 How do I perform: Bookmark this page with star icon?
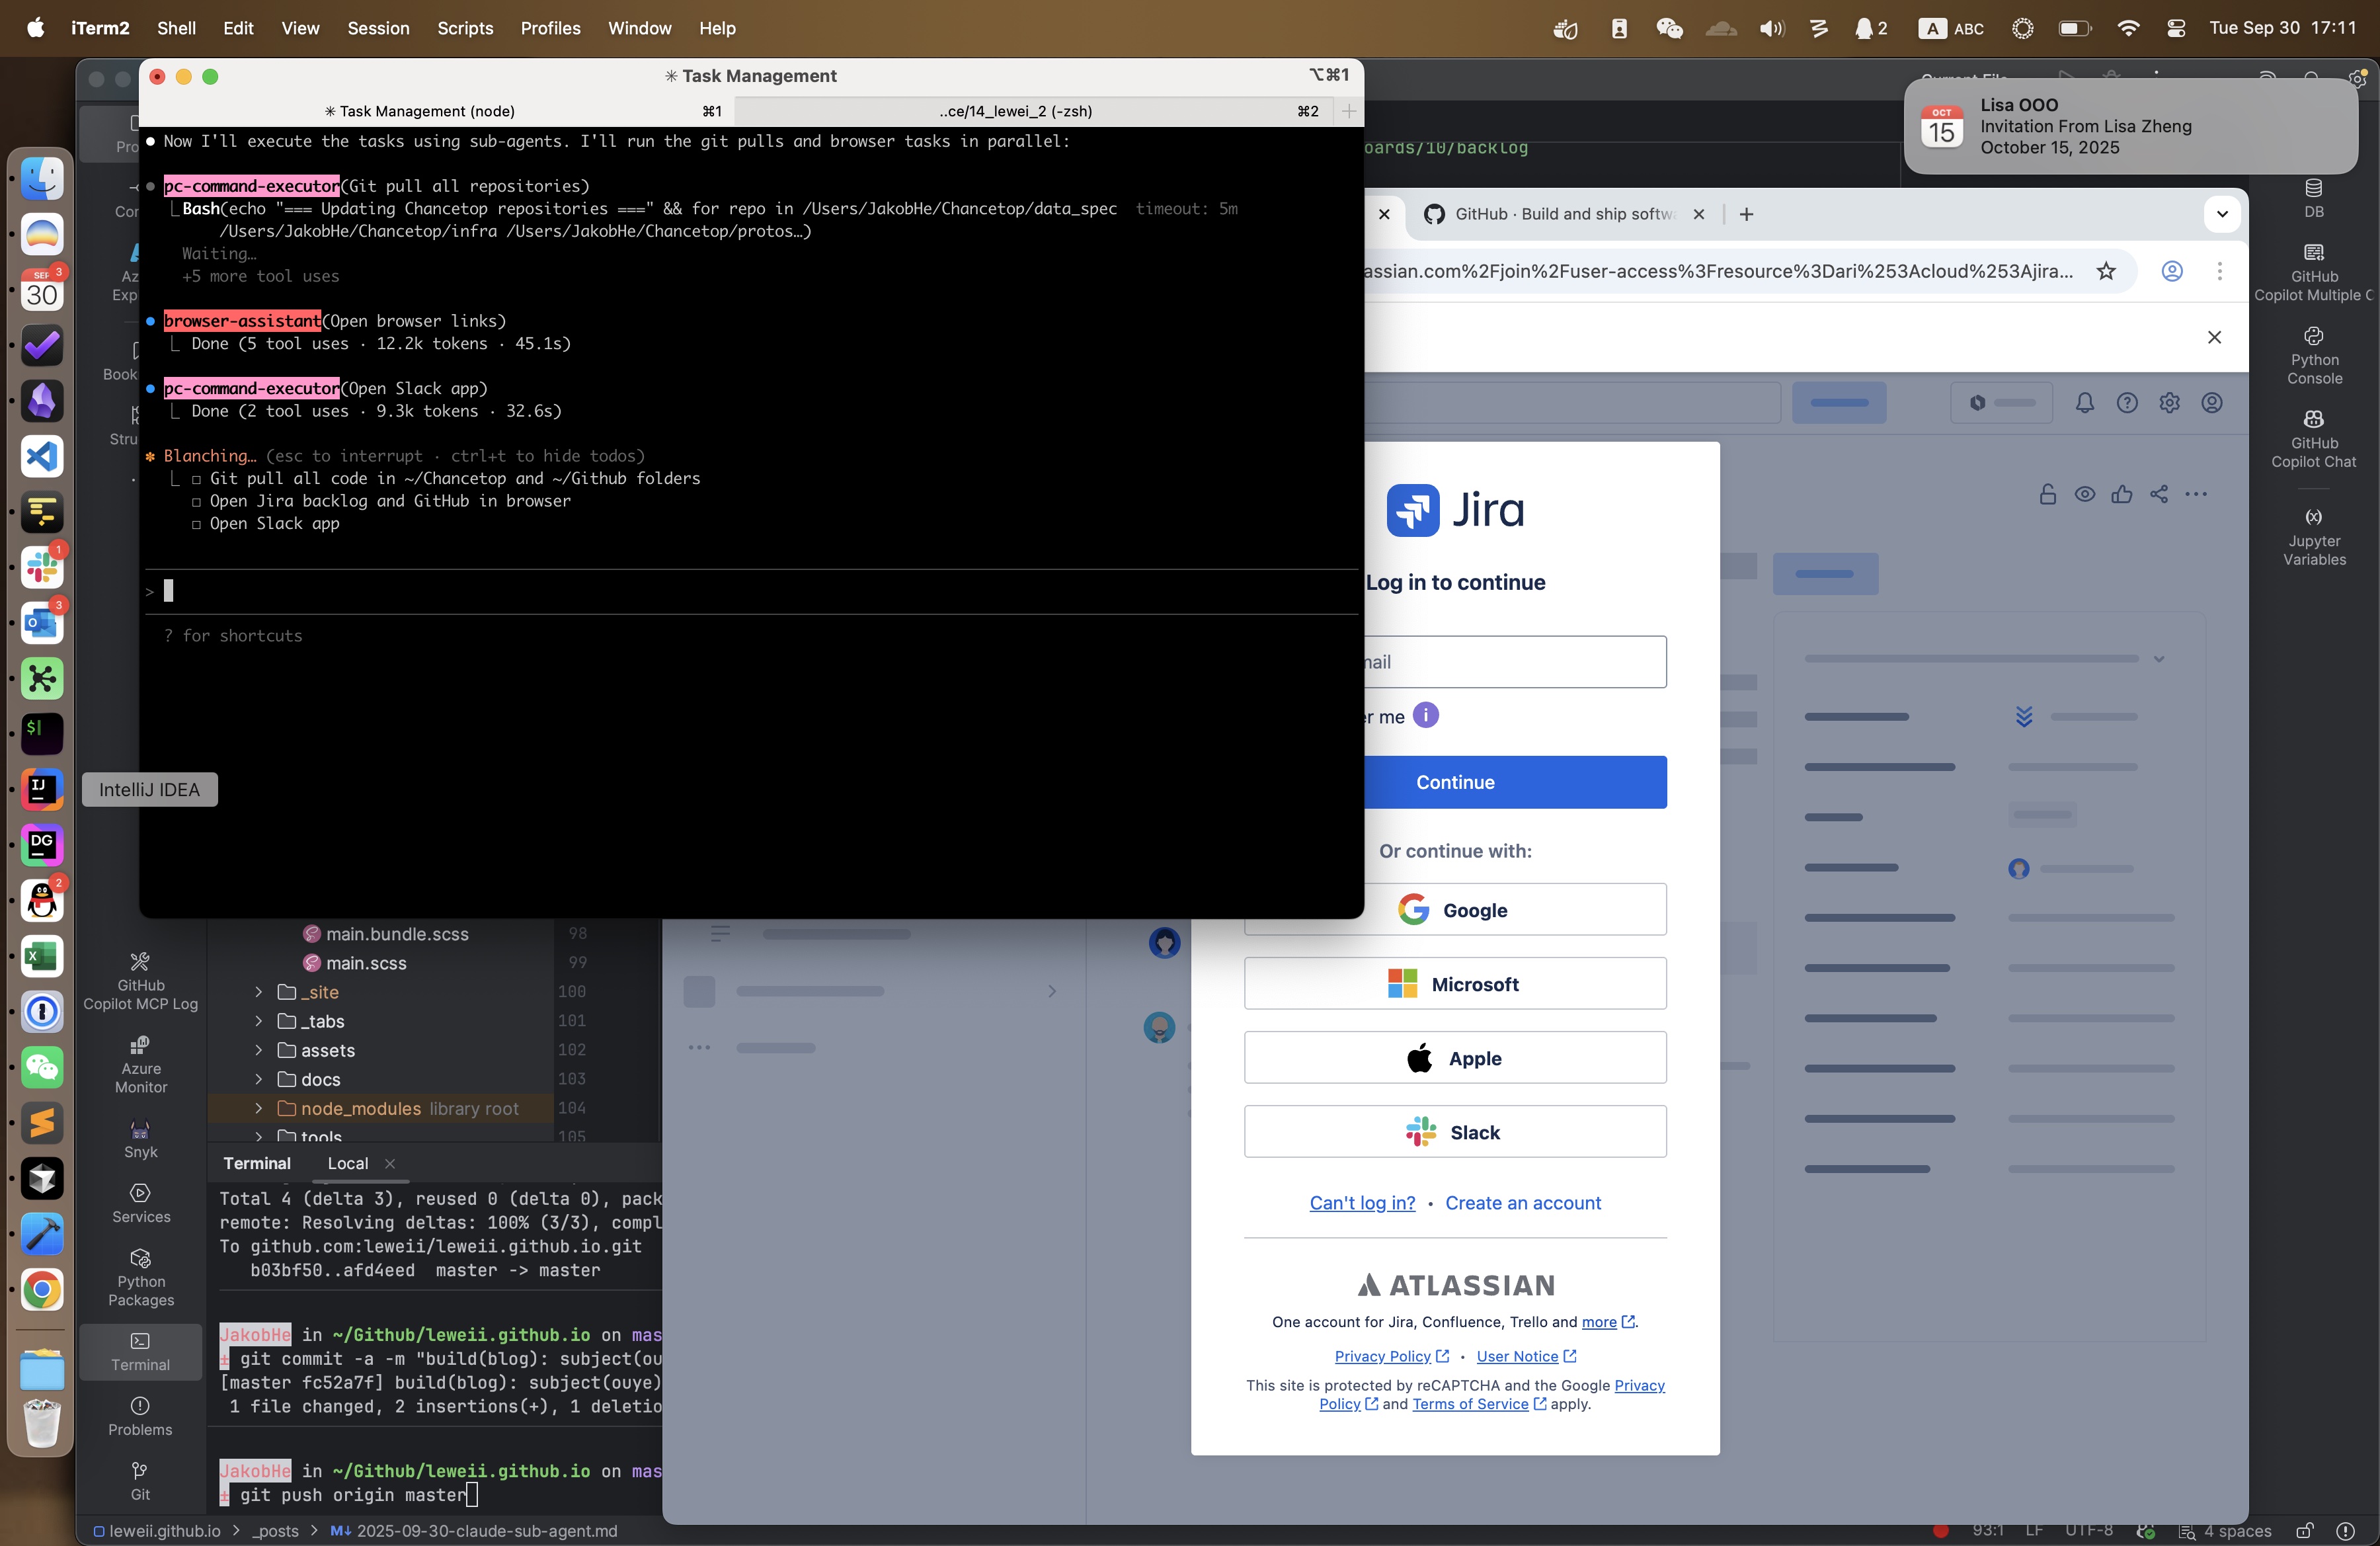coord(2106,271)
